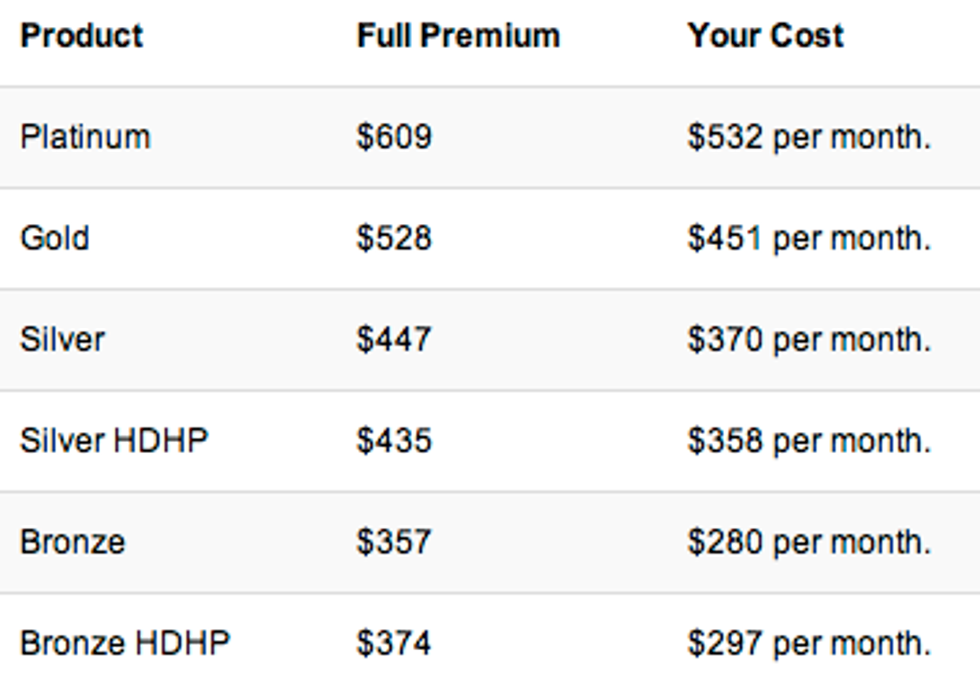Click the Bronze product name

(x=73, y=542)
